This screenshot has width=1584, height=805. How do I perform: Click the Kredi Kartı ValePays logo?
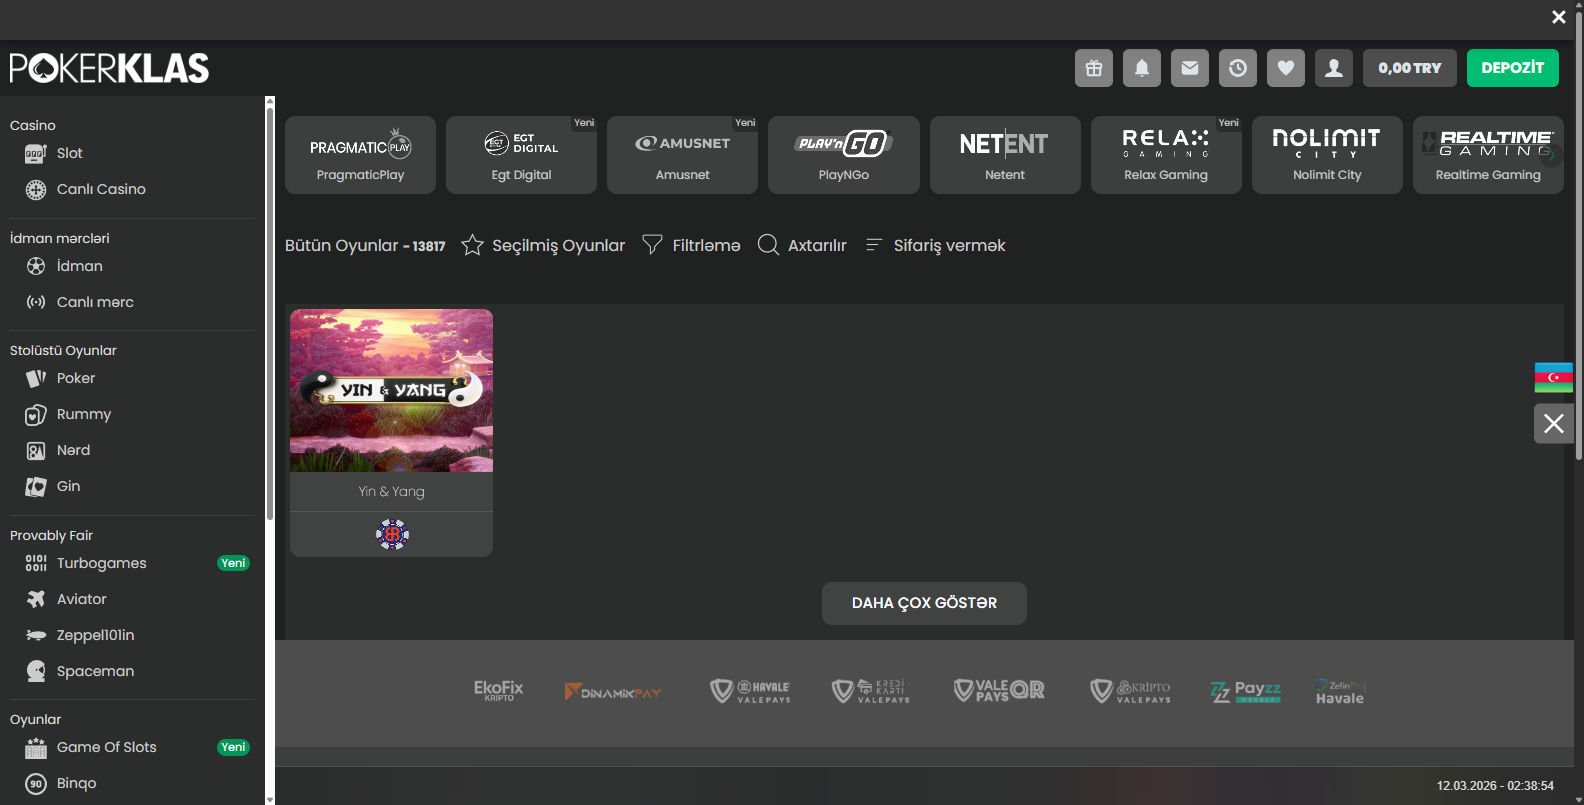[x=871, y=691]
